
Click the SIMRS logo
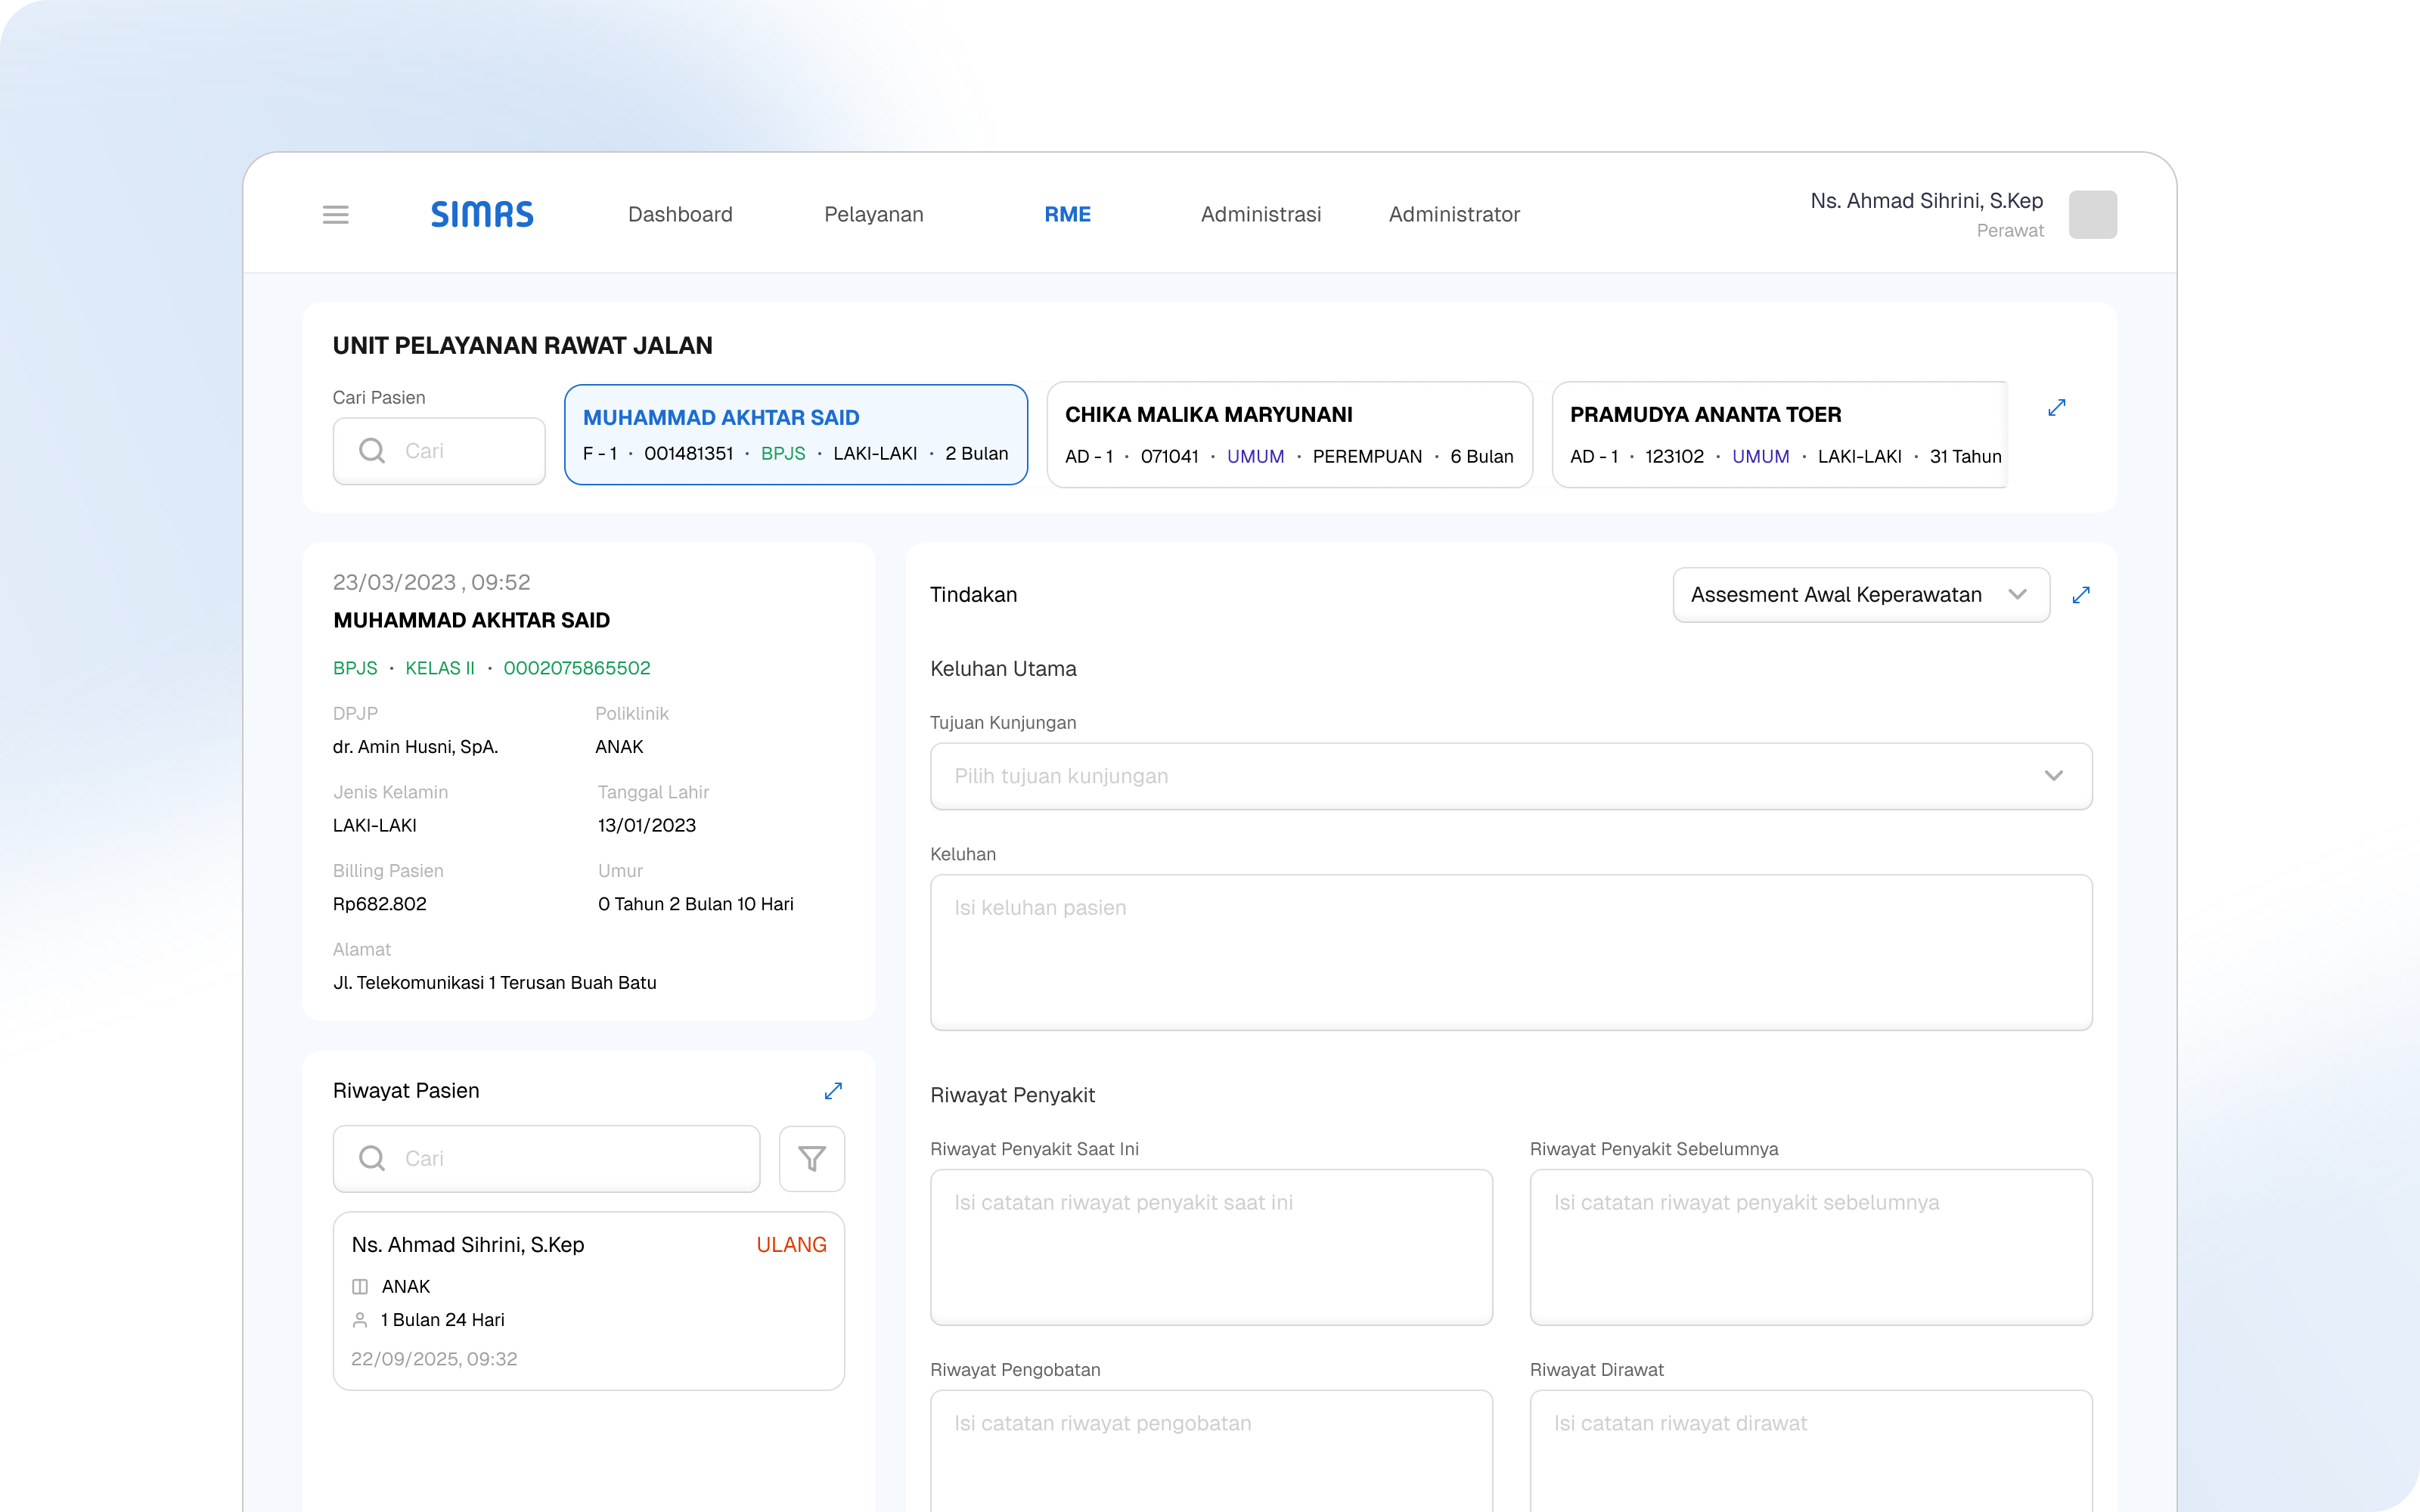pos(482,214)
